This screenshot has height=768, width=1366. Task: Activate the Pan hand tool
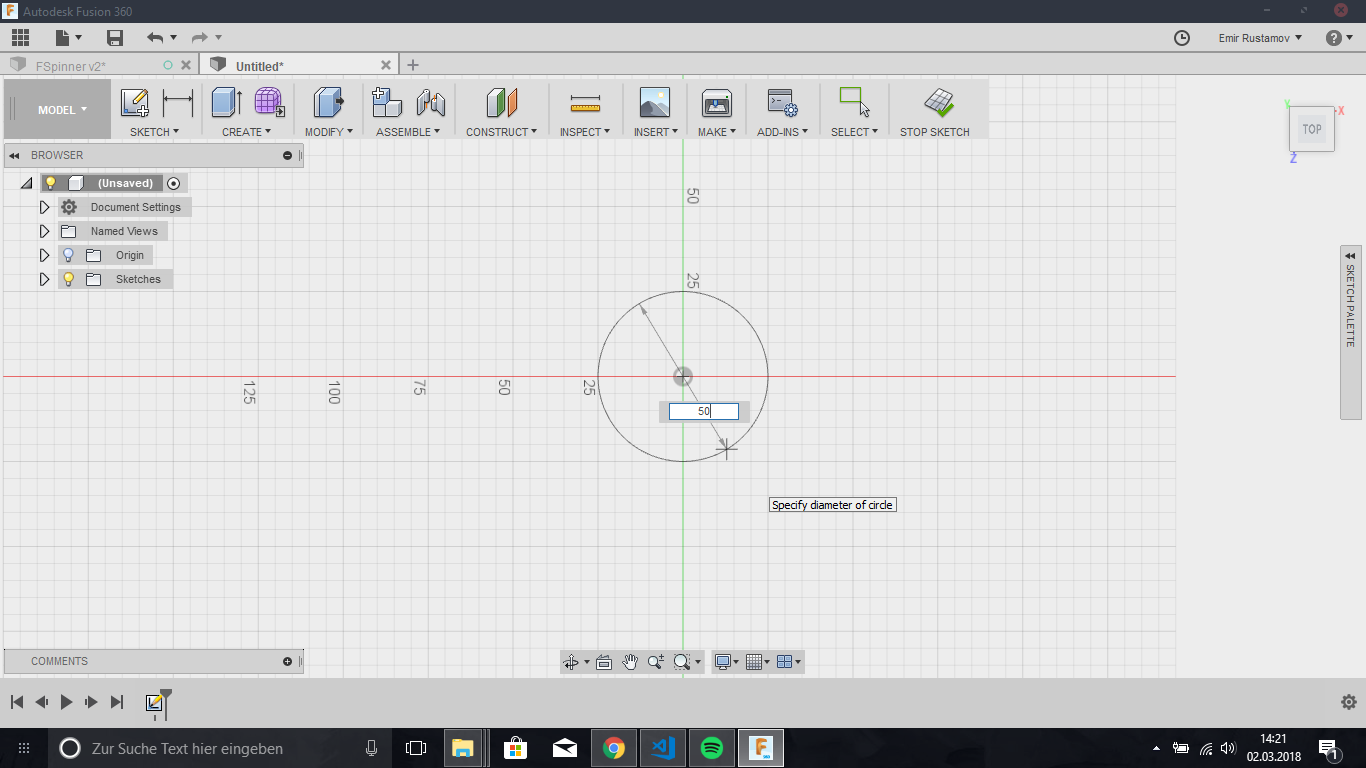pos(630,662)
